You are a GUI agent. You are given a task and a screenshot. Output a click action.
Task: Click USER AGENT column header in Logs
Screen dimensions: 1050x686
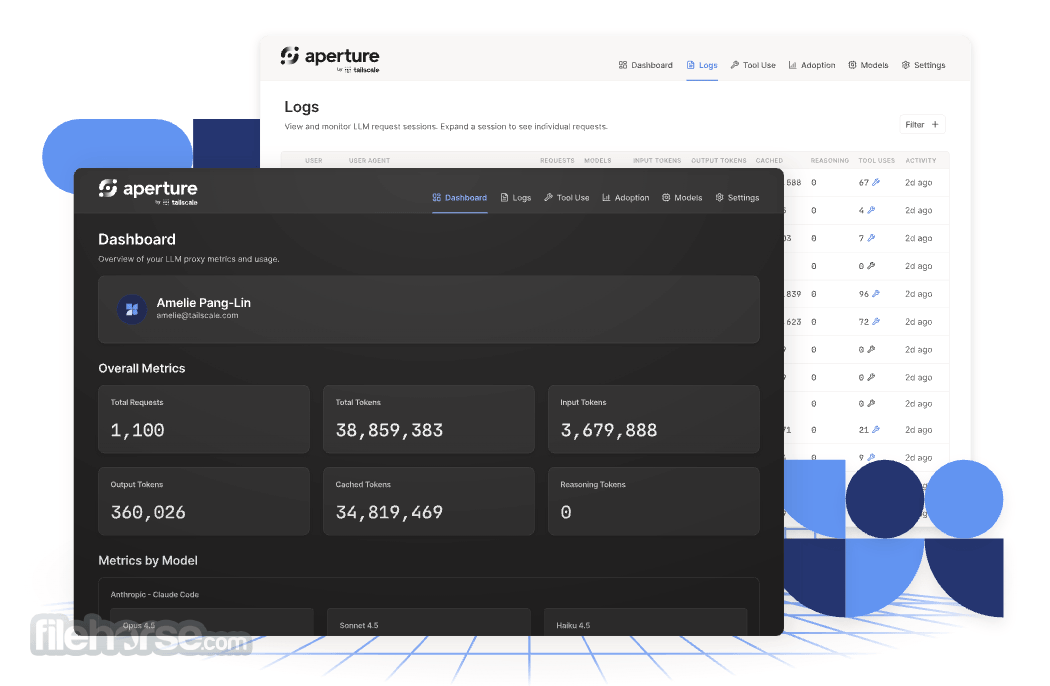point(369,161)
